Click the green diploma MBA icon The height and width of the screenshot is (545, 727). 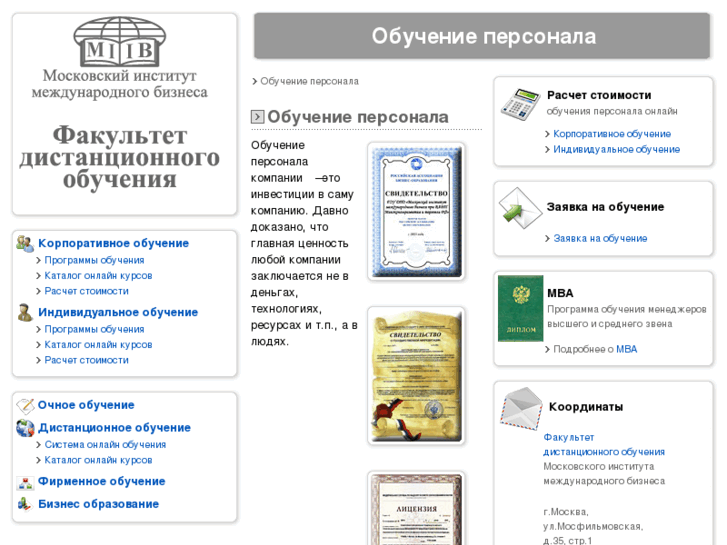click(x=520, y=308)
